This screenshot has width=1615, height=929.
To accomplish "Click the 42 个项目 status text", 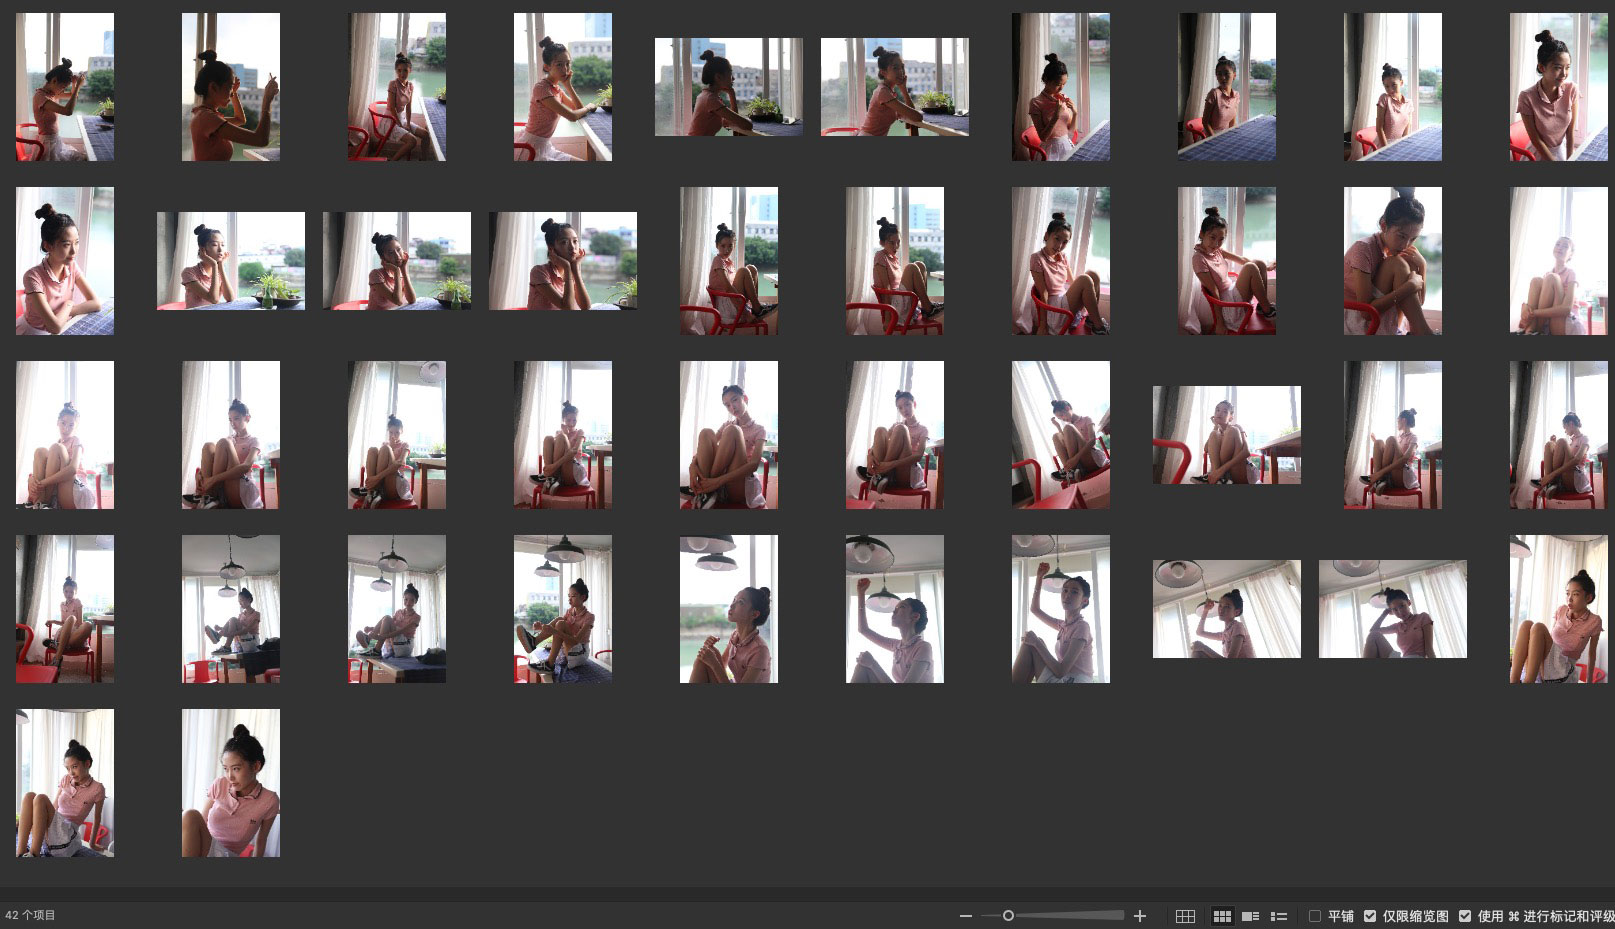I will tap(31, 915).
